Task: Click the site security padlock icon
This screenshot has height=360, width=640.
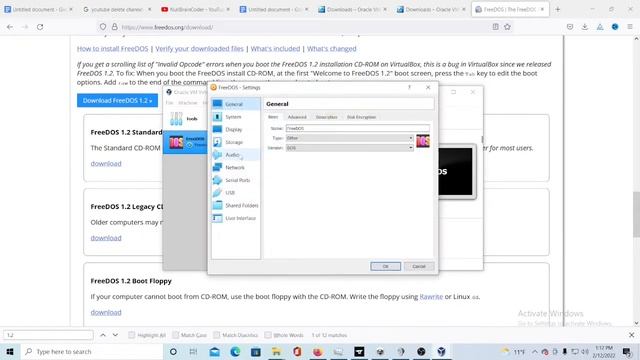Action: (115, 27)
